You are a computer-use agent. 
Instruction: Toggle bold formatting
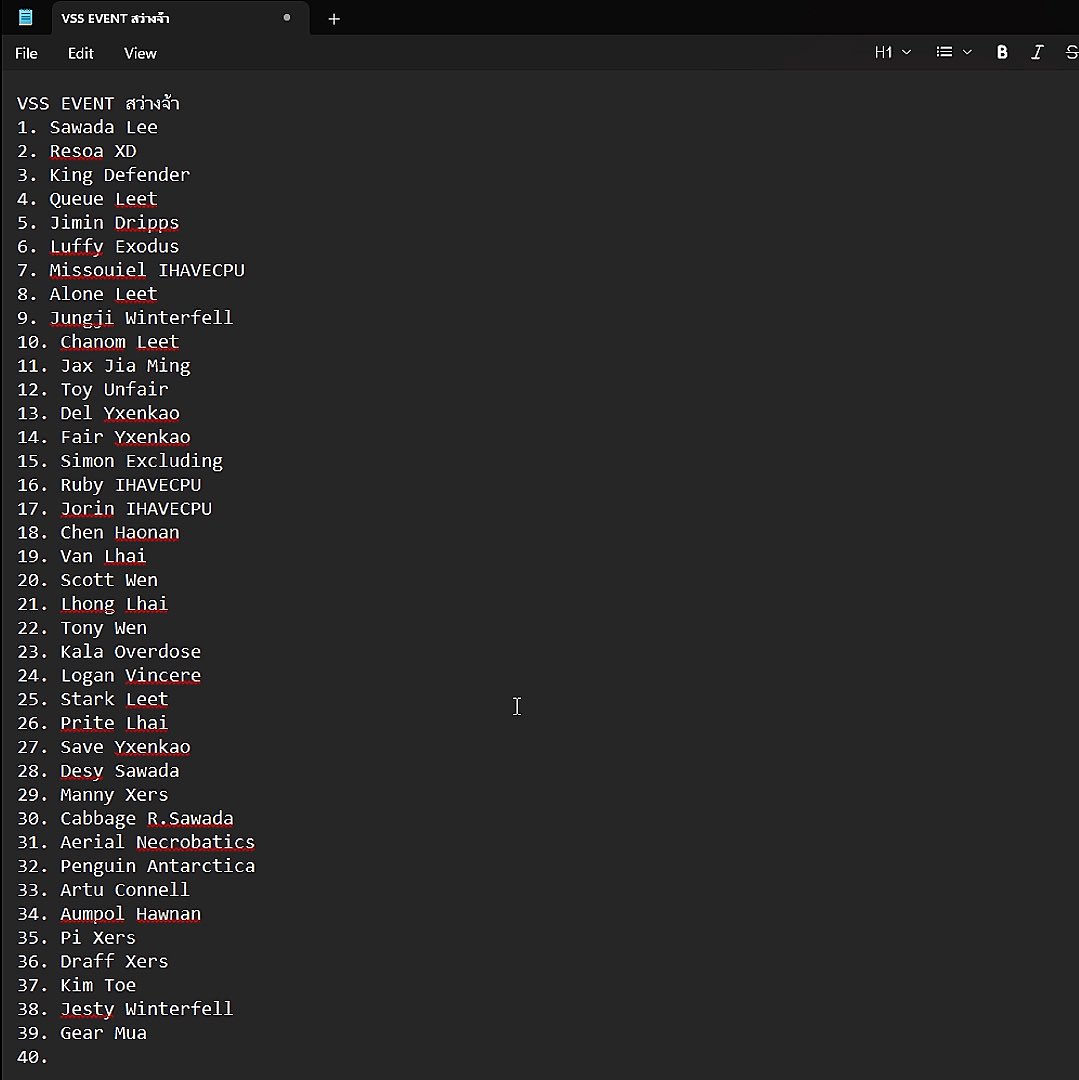(x=1002, y=52)
